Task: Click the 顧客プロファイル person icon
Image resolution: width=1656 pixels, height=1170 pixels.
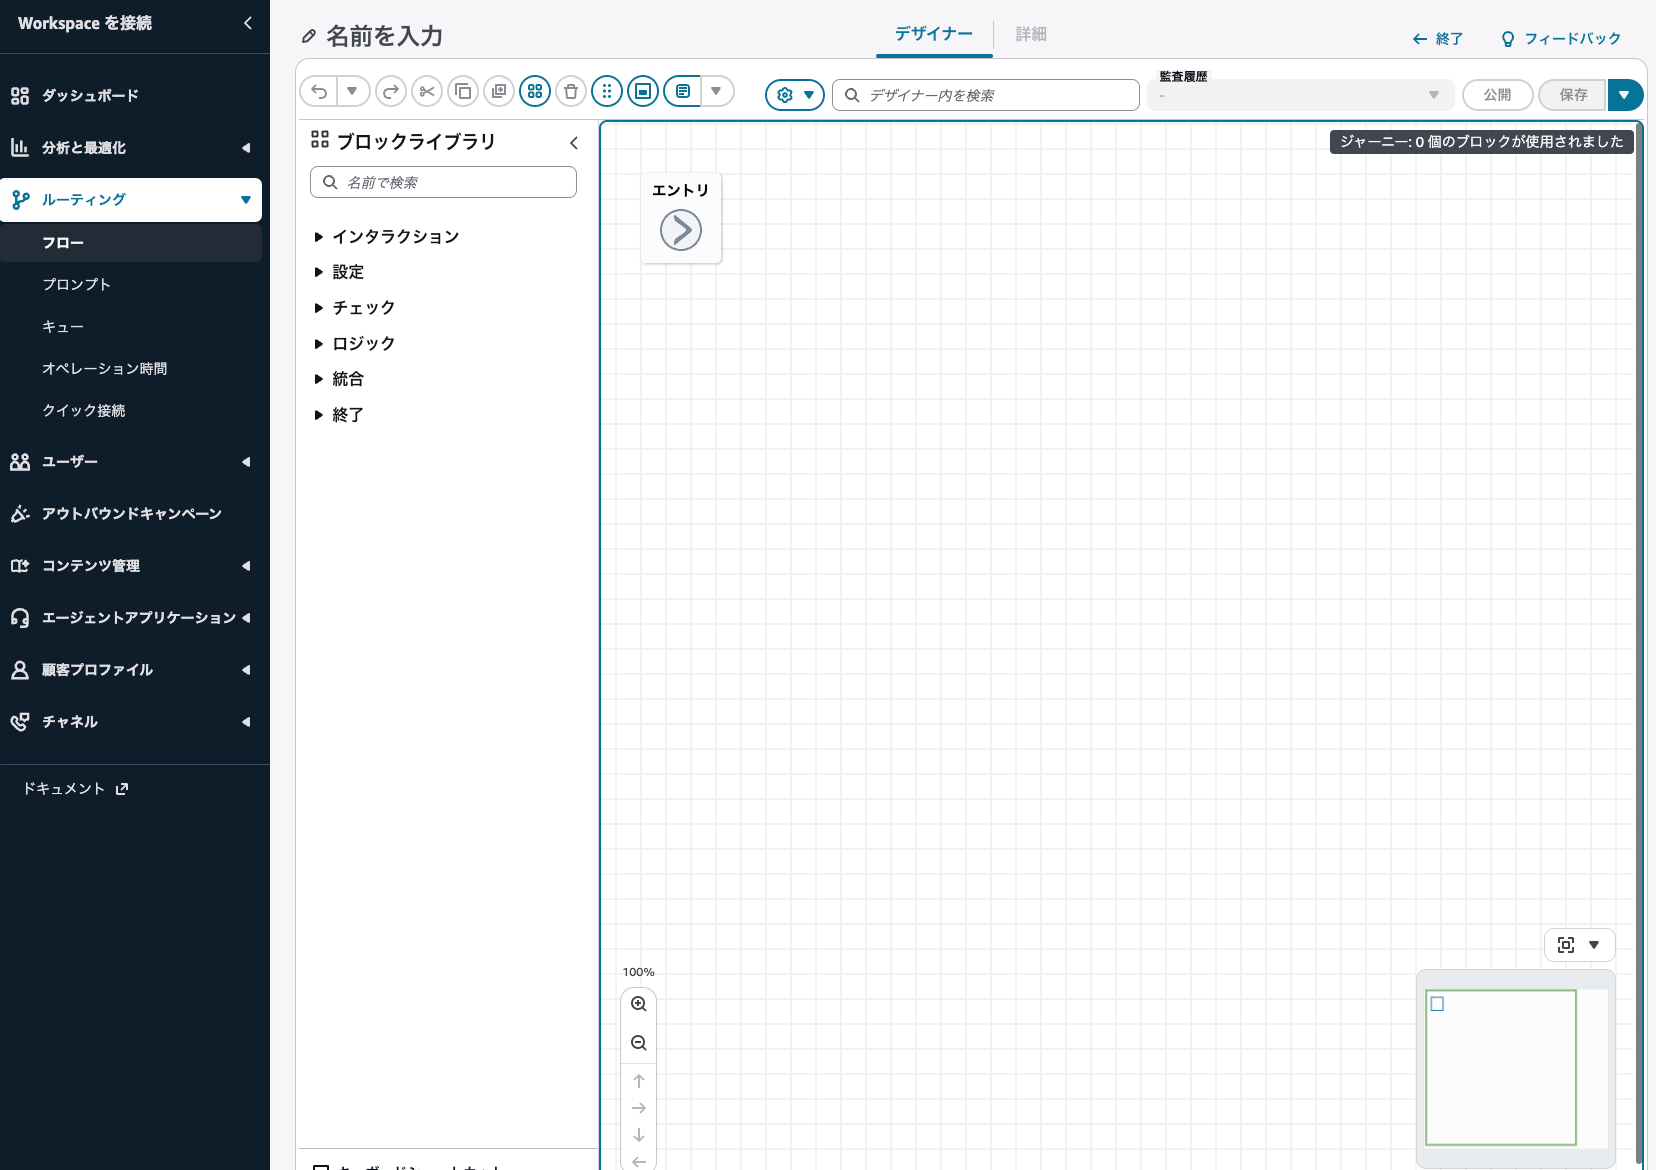Action: [x=20, y=670]
